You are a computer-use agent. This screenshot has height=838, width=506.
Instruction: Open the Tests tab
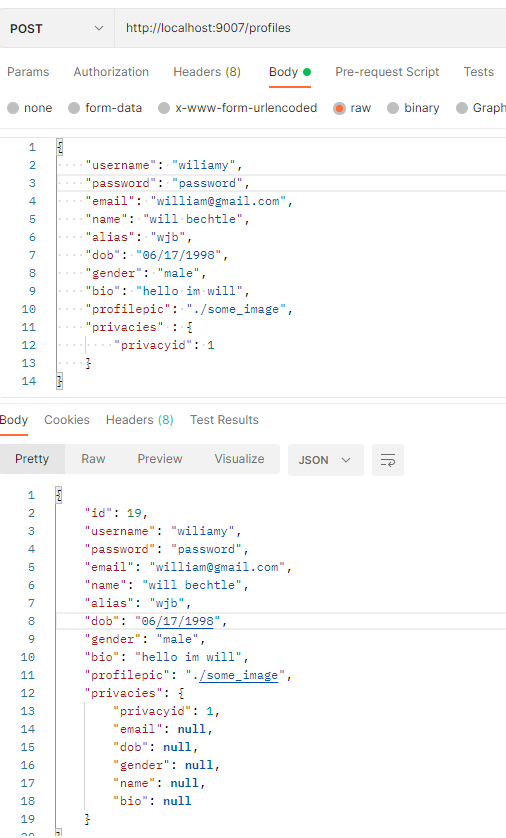[478, 72]
